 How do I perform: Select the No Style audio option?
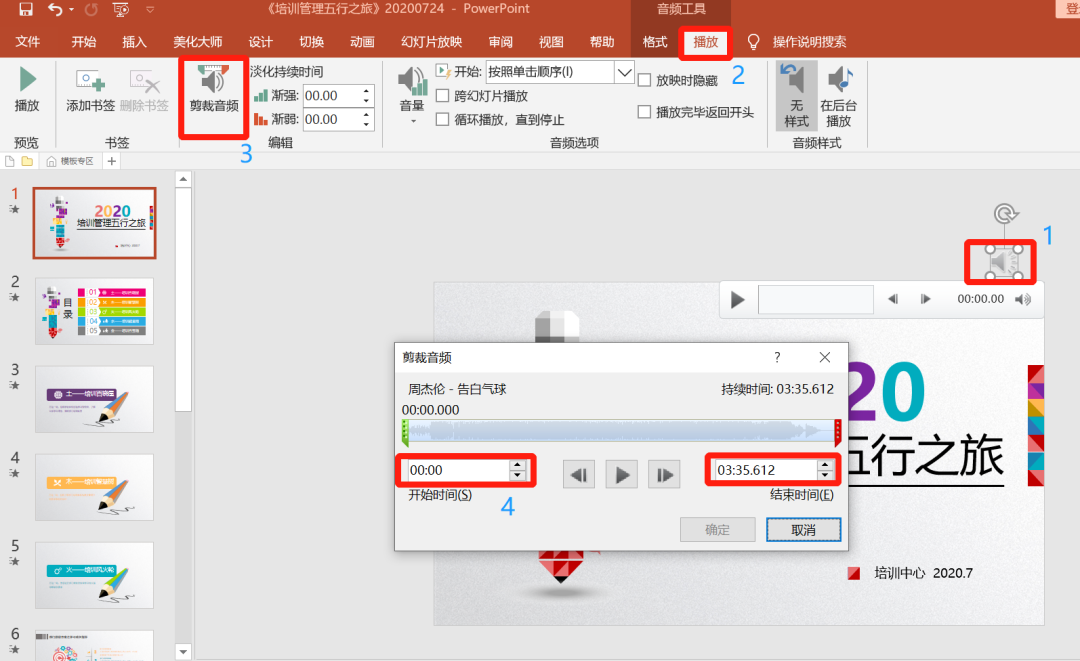point(796,96)
